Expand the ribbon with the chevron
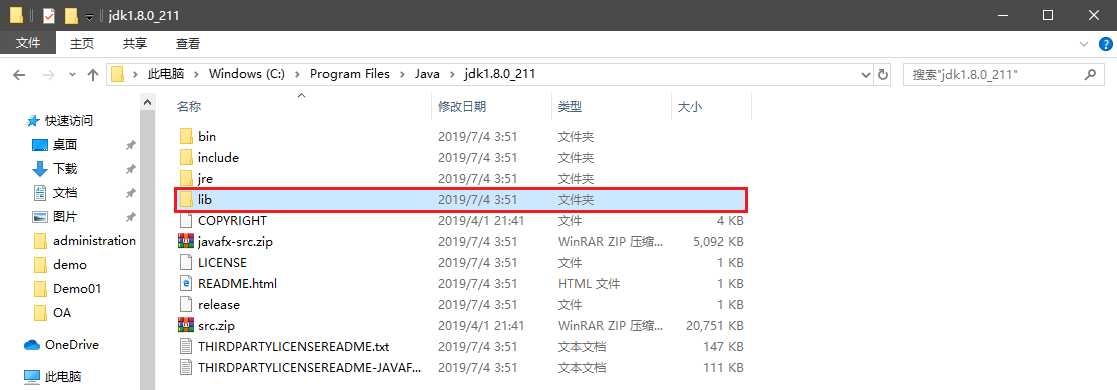1117x390 pixels. (1084, 44)
